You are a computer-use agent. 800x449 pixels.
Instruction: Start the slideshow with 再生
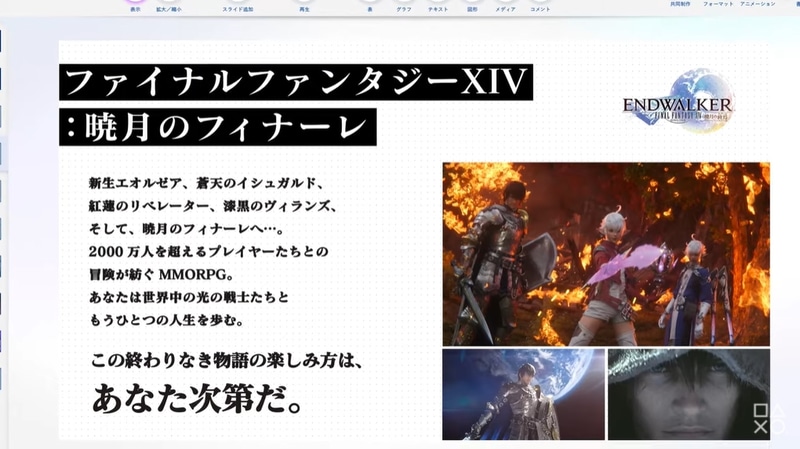pyautogui.click(x=305, y=7)
